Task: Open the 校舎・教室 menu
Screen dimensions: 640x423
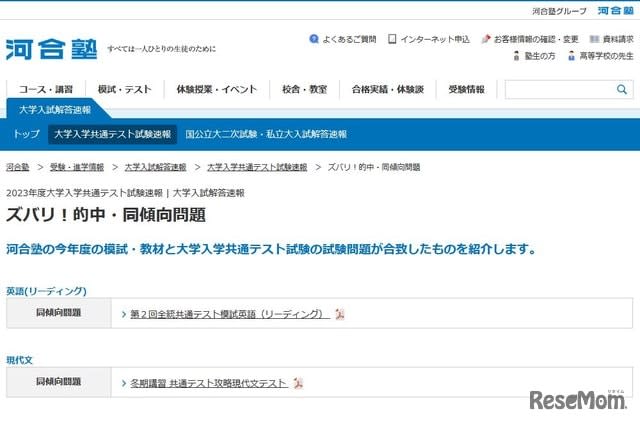Action: [x=304, y=89]
